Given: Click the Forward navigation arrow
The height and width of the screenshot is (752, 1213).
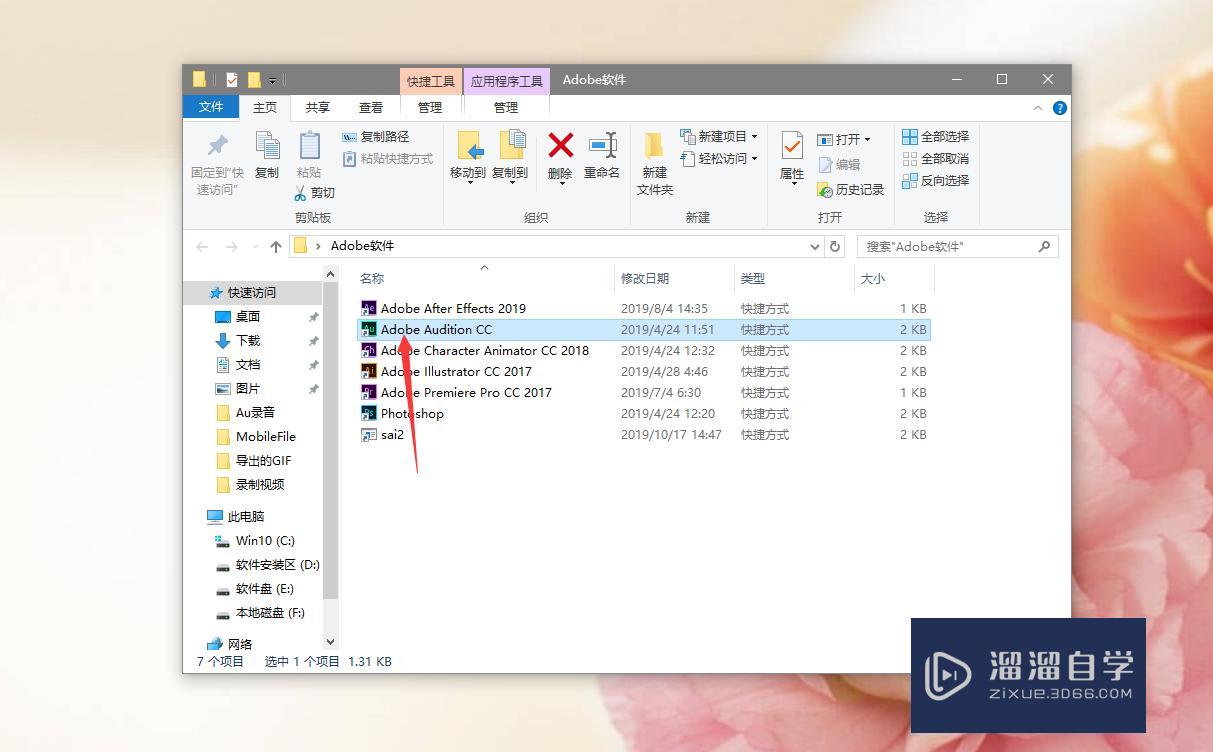Looking at the screenshot, I should 232,246.
